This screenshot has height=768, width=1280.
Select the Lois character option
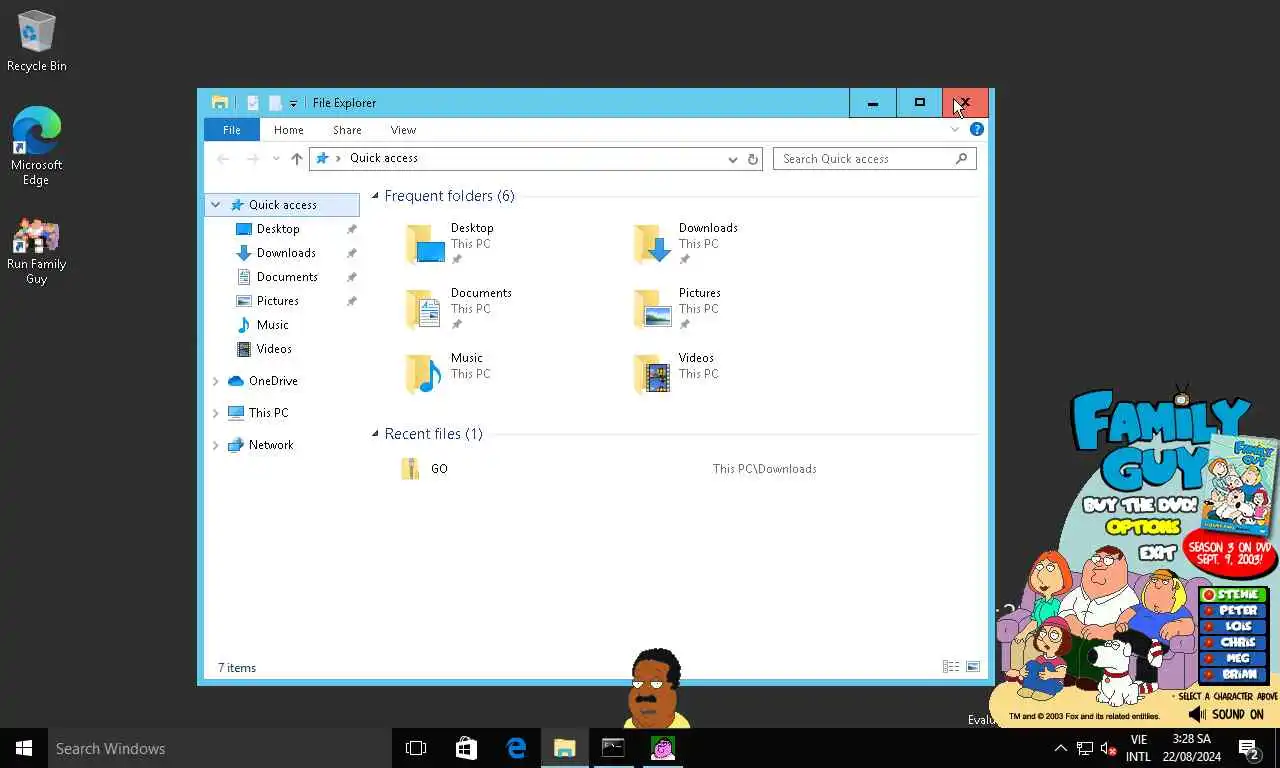pyautogui.click(x=1233, y=627)
